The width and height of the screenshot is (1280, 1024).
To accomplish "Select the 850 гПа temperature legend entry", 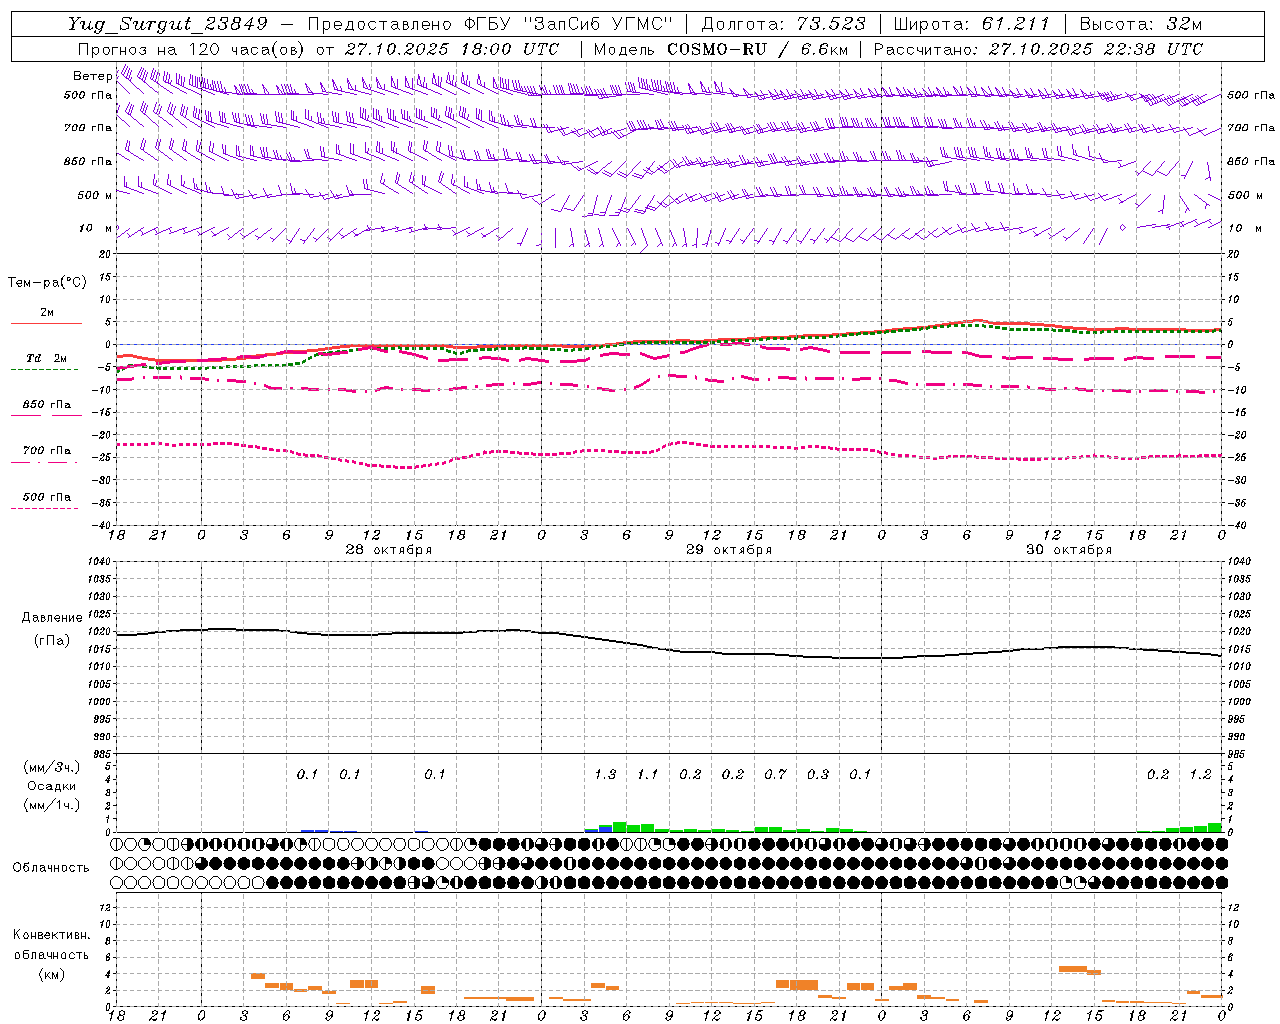I will pyautogui.click(x=47, y=404).
